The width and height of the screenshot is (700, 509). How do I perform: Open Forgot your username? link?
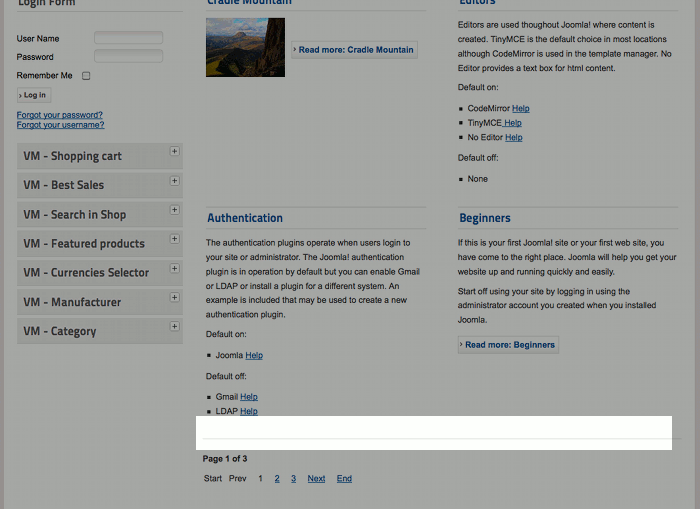pos(61,125)
